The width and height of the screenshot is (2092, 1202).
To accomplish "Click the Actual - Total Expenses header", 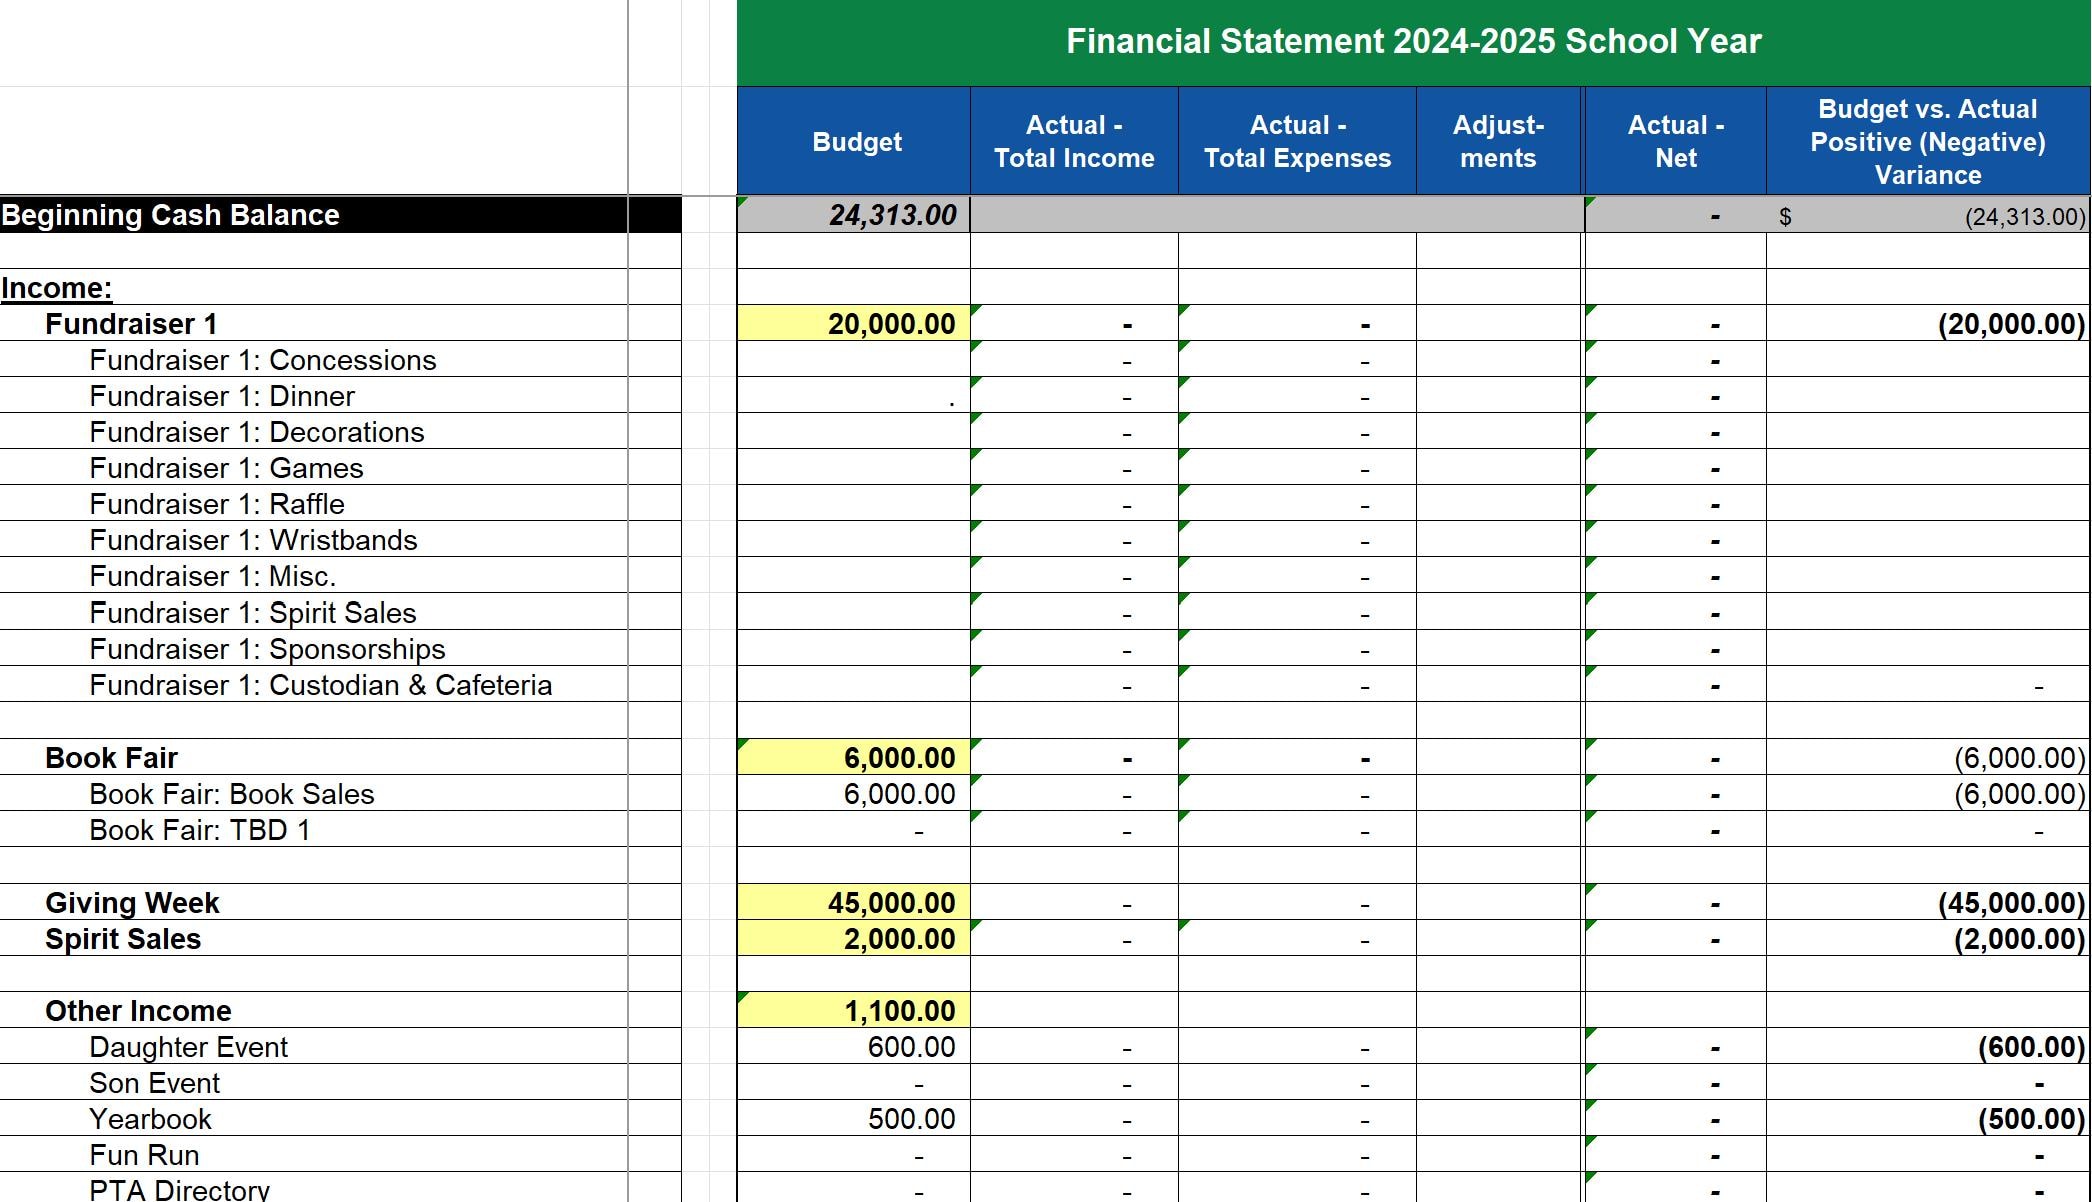I will (x=1296, y=140).
